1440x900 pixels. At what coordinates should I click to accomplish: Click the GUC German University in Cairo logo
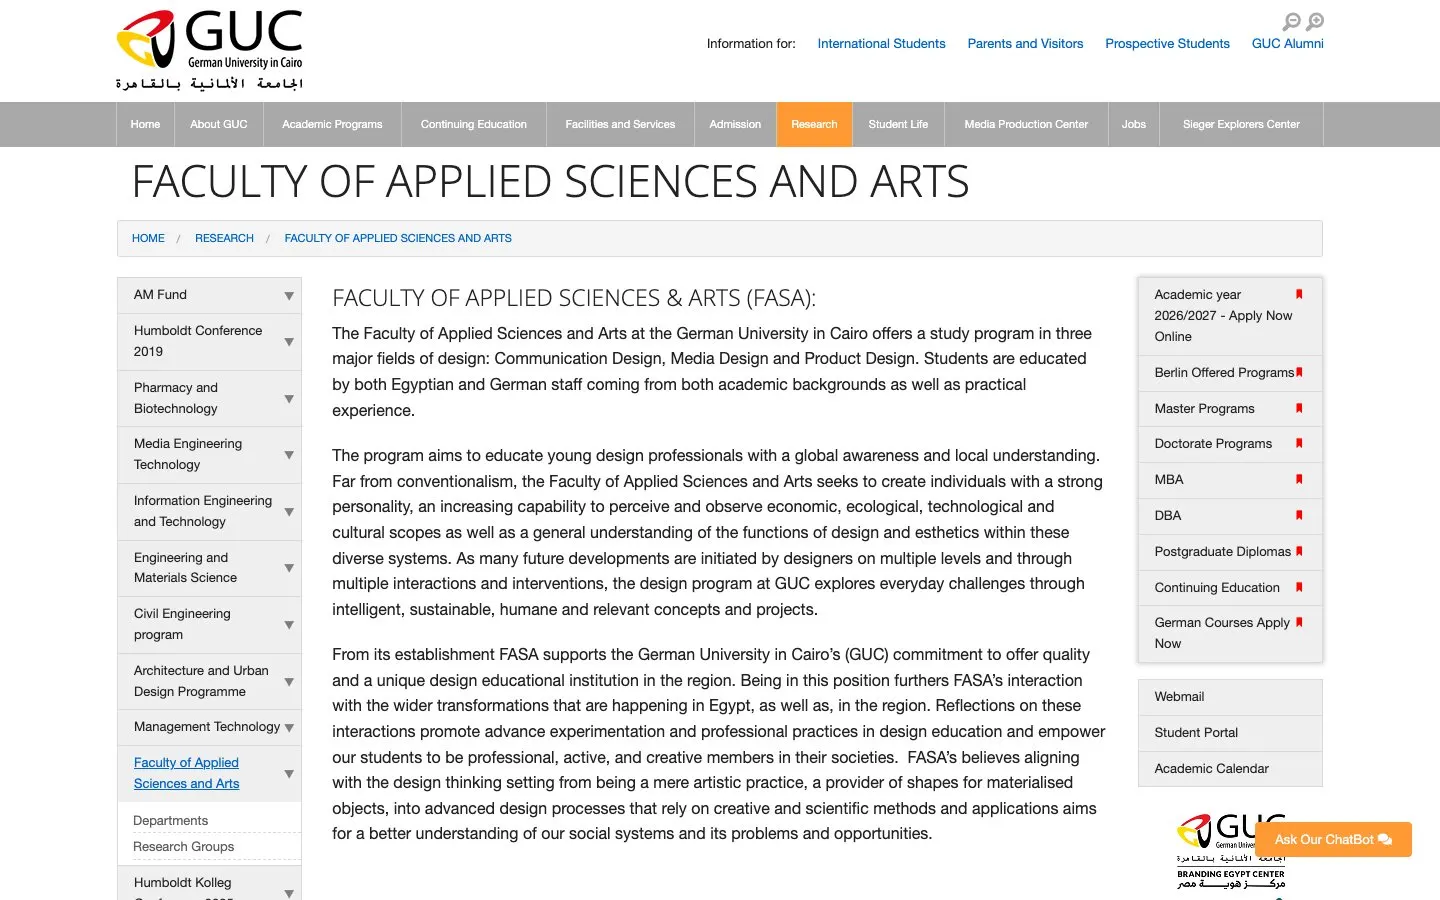tap(210, 50)
